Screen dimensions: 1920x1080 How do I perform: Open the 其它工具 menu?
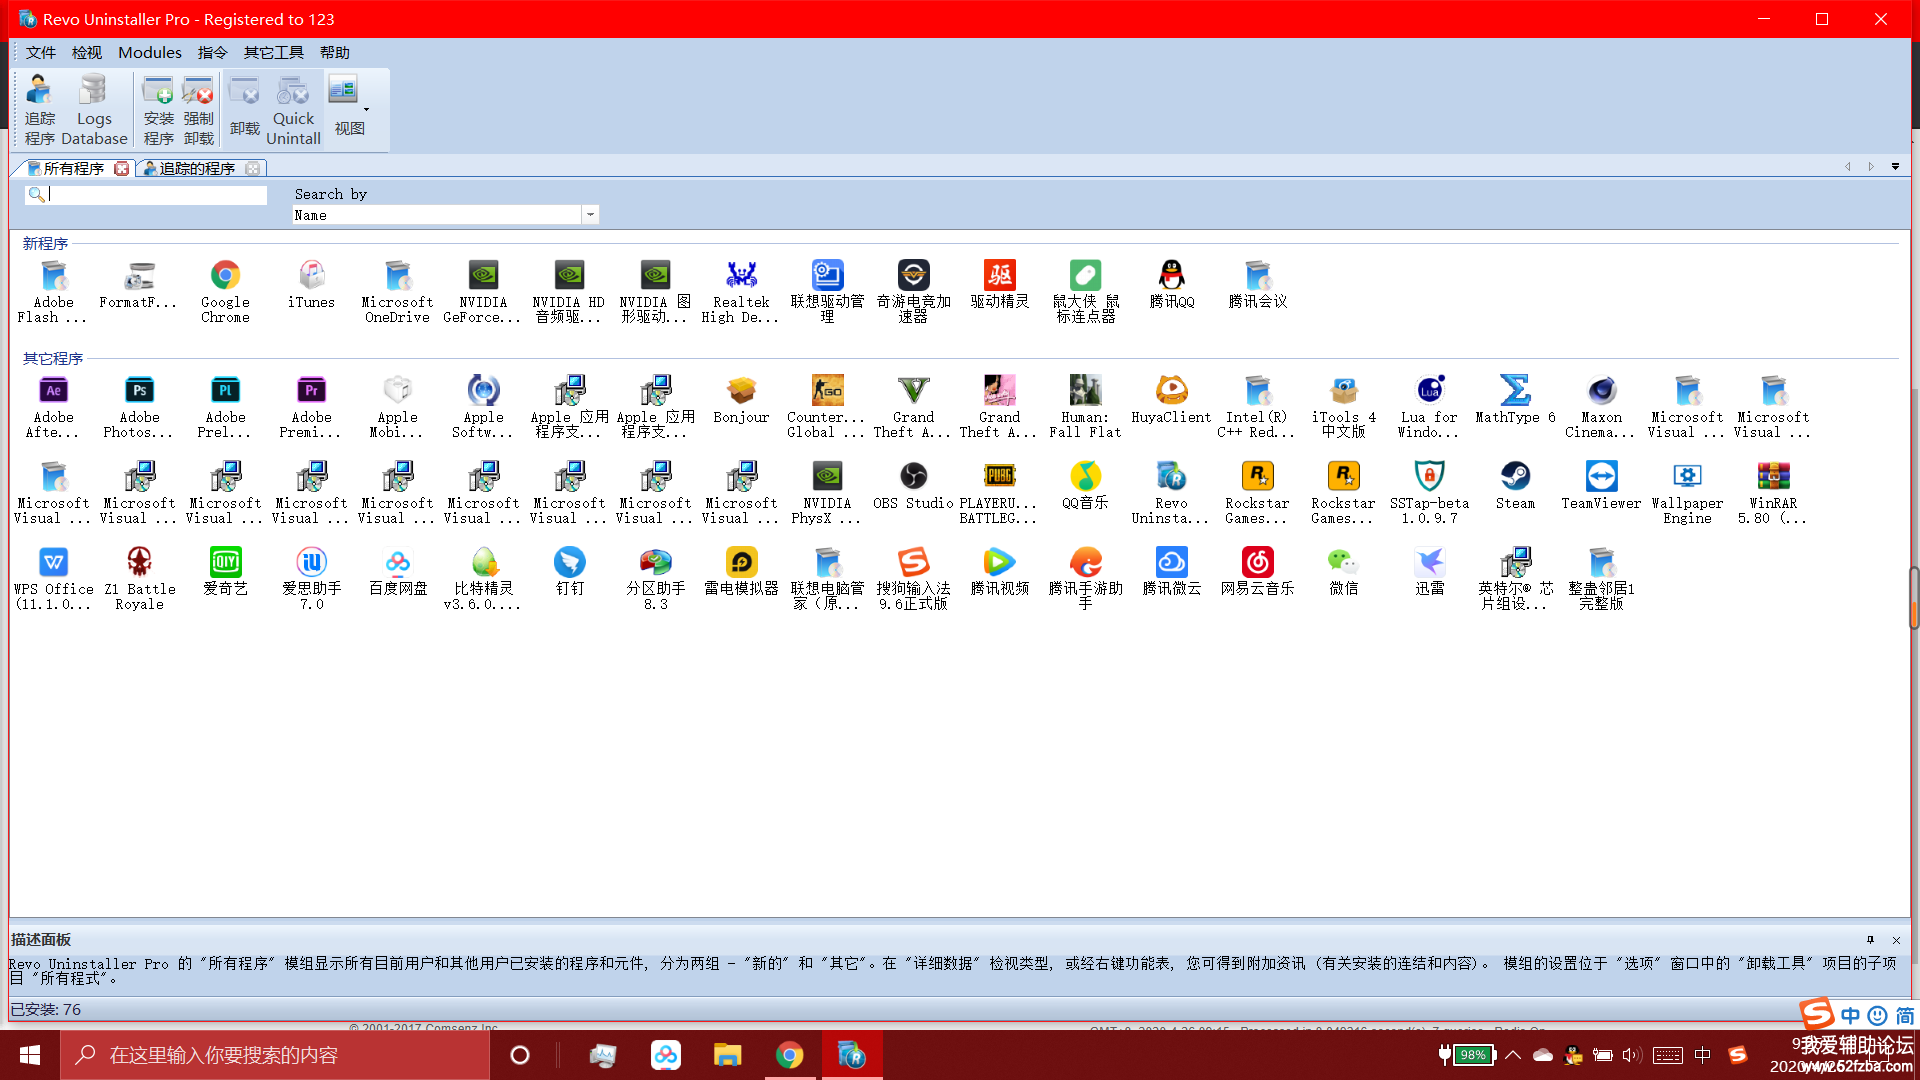point(273,52)
